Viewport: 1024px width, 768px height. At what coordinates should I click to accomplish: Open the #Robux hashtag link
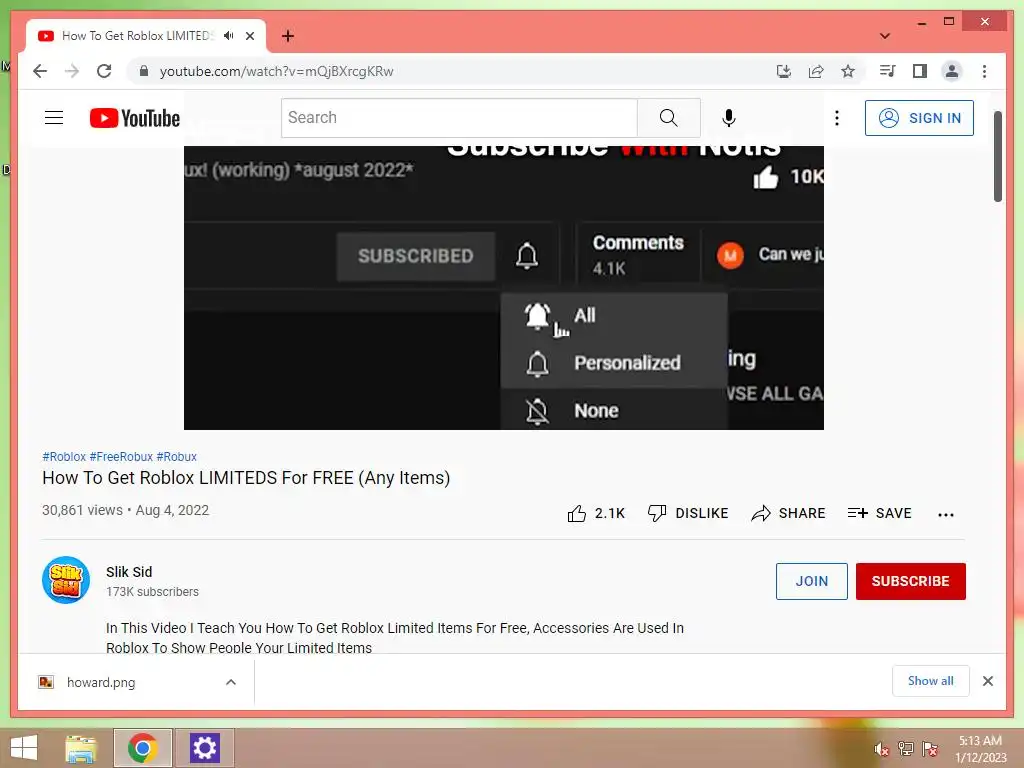click(x=176, y=456)
